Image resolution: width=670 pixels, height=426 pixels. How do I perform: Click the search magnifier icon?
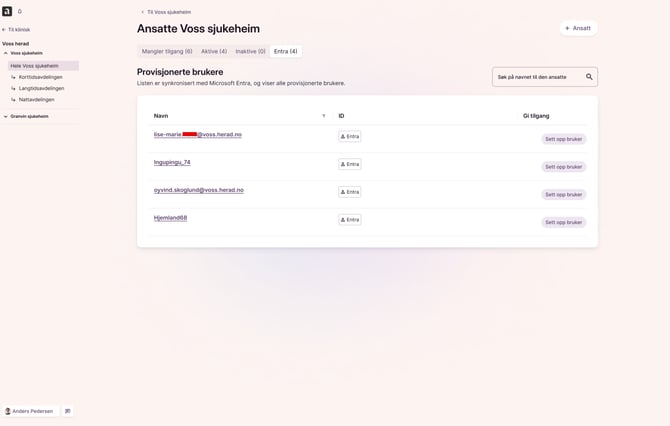pos(589,77)
